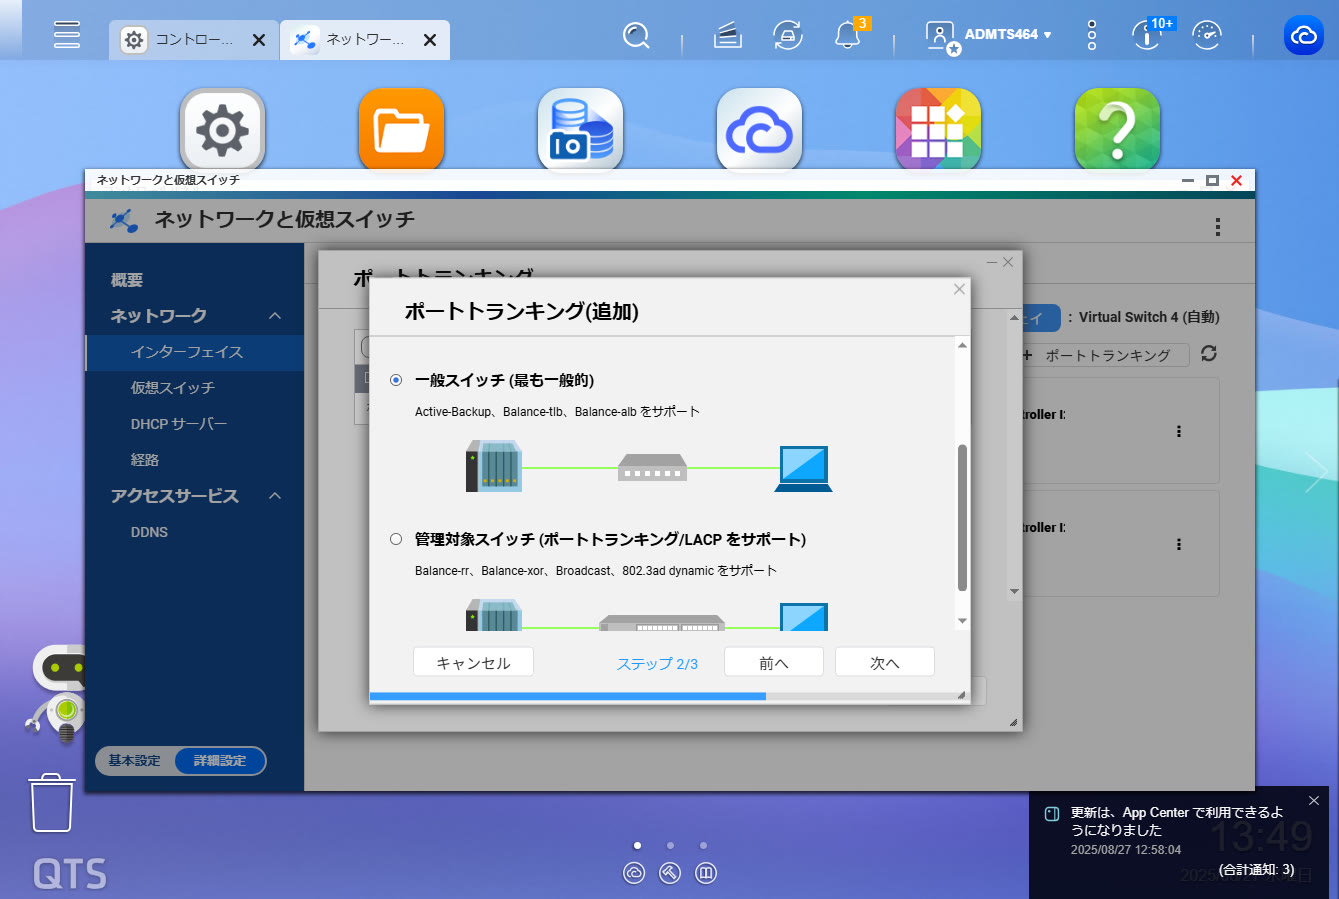Open the dashboard gauge icon

[x=1207, y=37]
